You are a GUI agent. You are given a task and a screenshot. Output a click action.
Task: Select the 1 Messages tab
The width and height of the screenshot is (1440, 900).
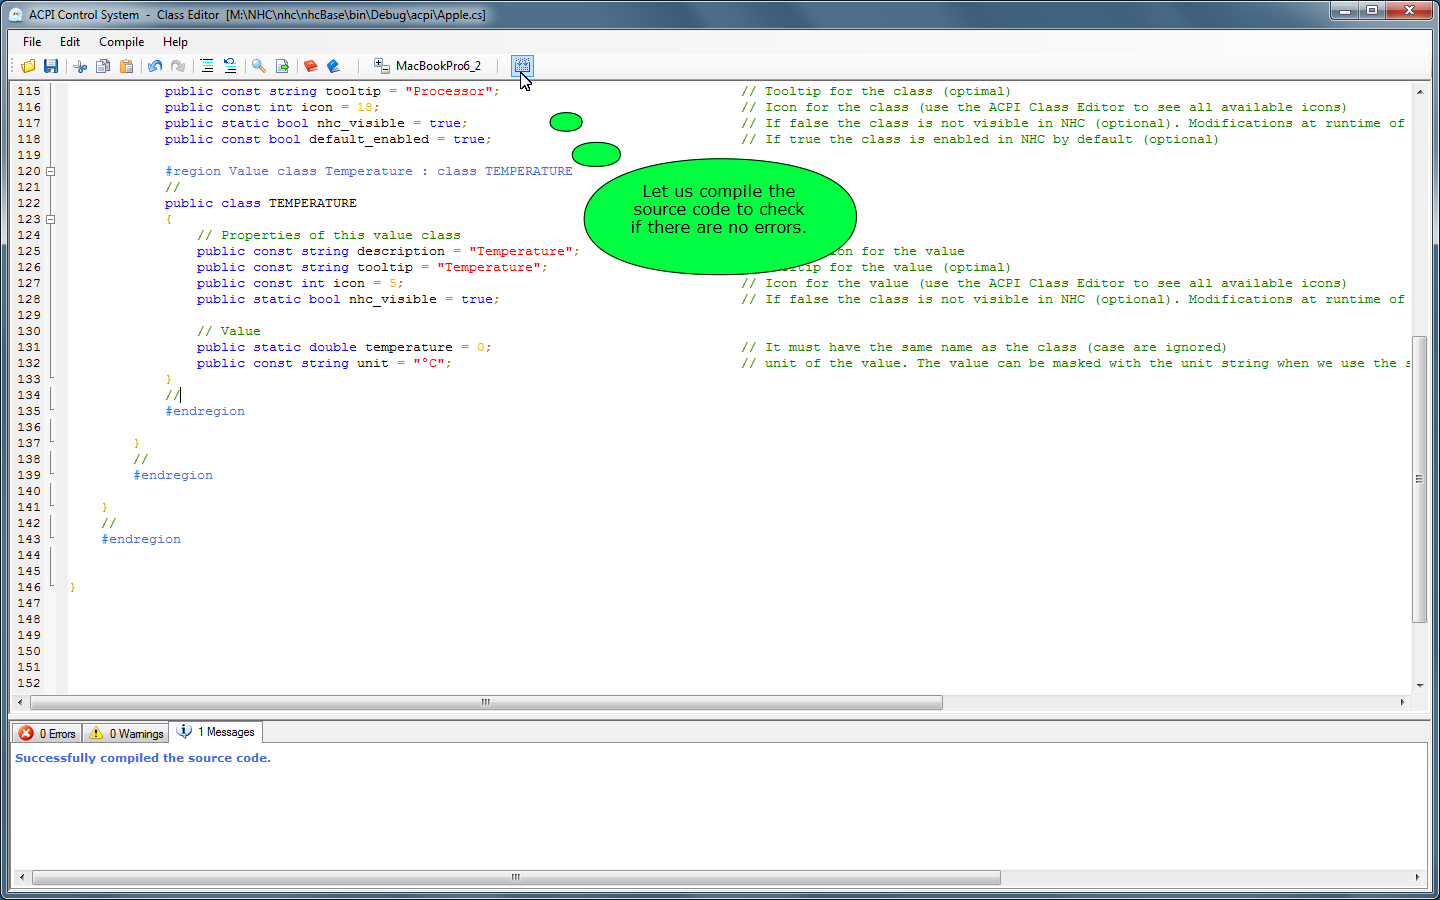click(216, 732)
